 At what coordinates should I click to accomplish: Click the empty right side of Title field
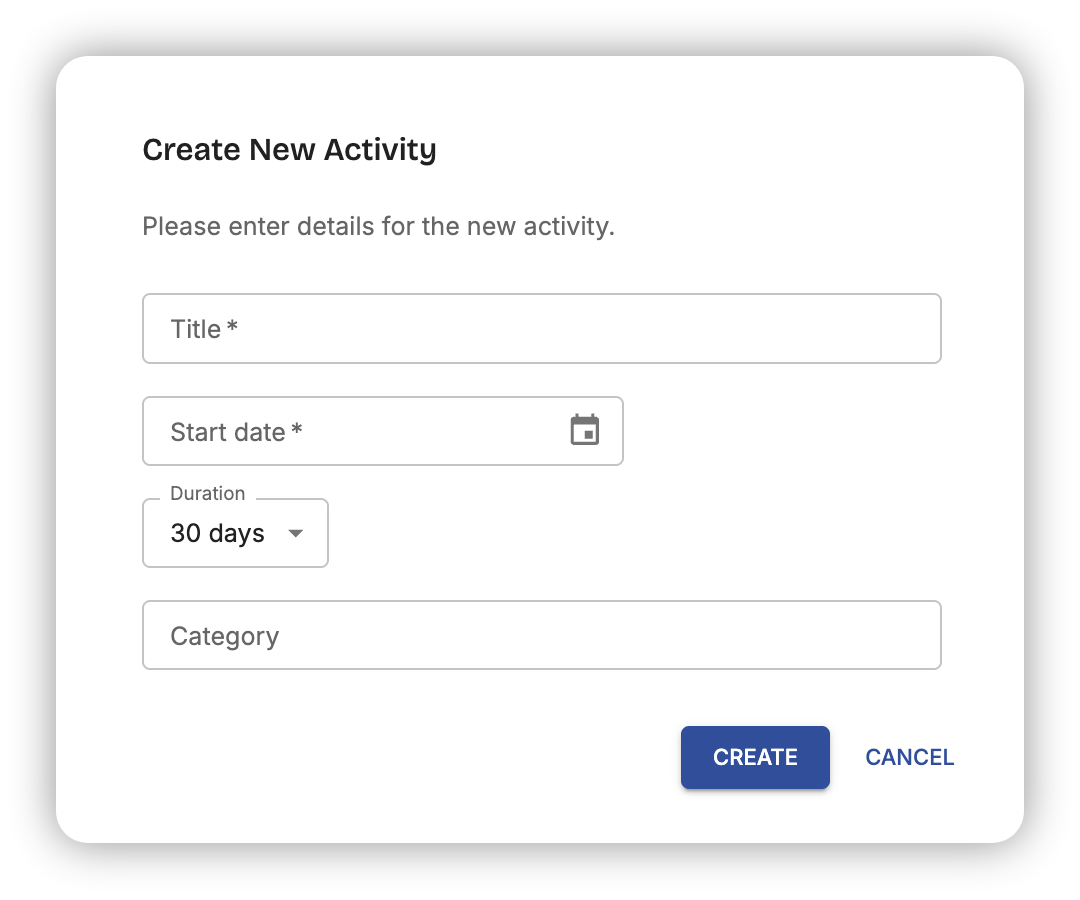coord(800,329)
